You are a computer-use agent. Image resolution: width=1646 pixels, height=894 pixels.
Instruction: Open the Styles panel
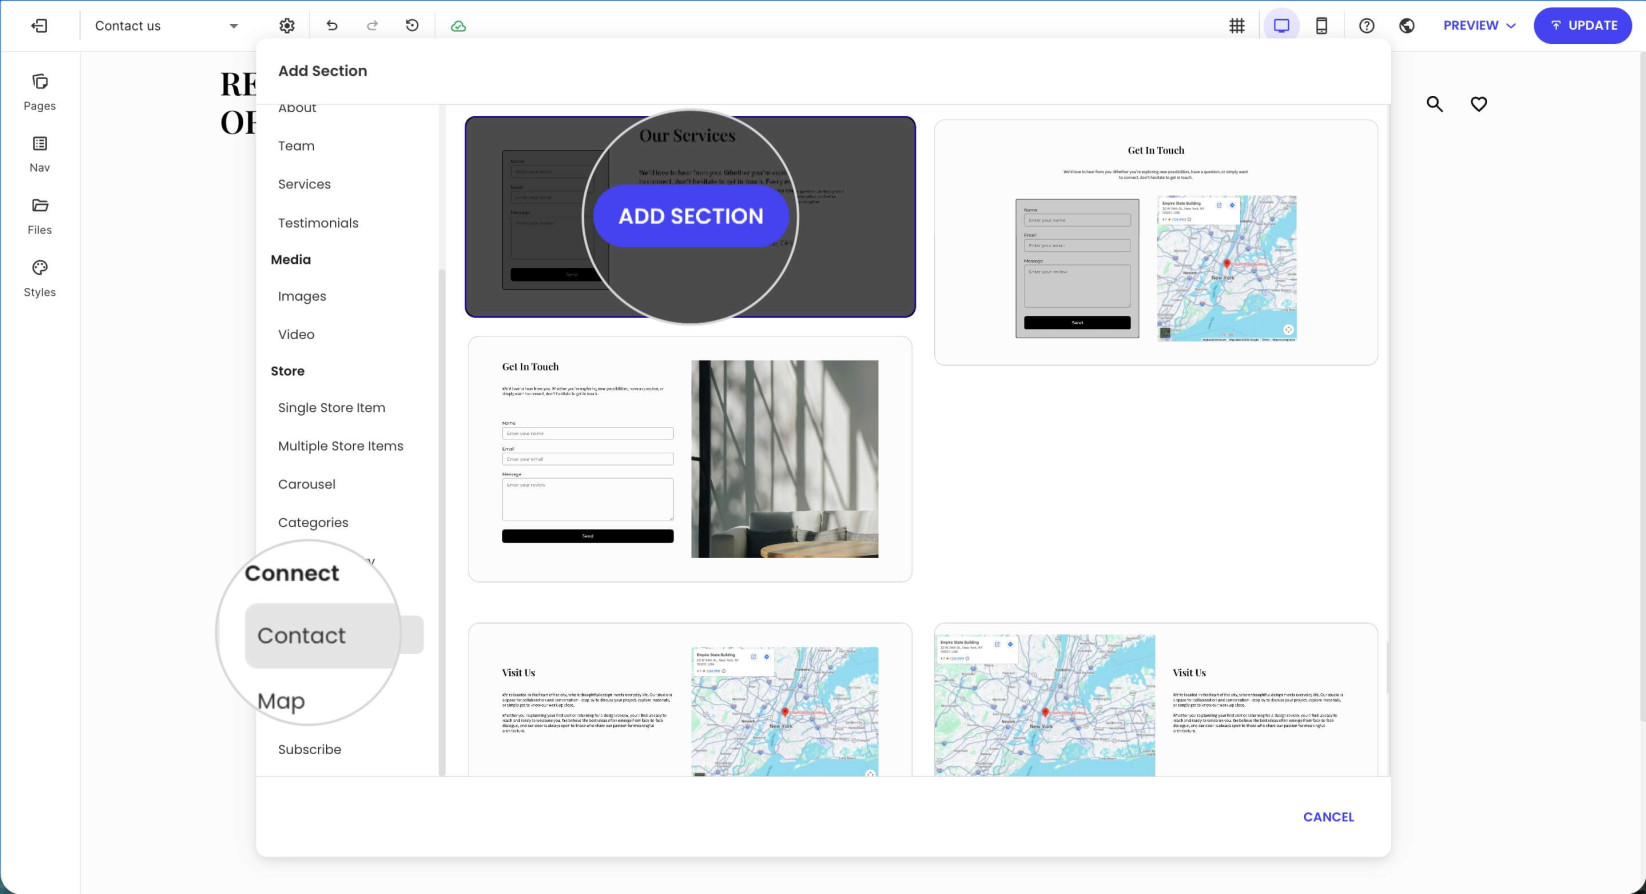(40, 279)
